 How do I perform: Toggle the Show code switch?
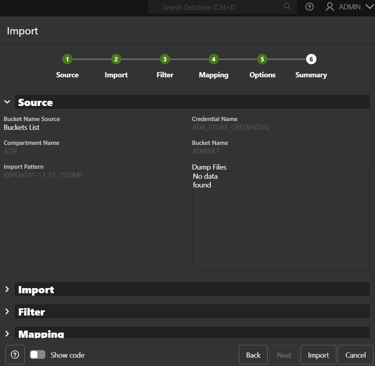click(x=38, y=355)
